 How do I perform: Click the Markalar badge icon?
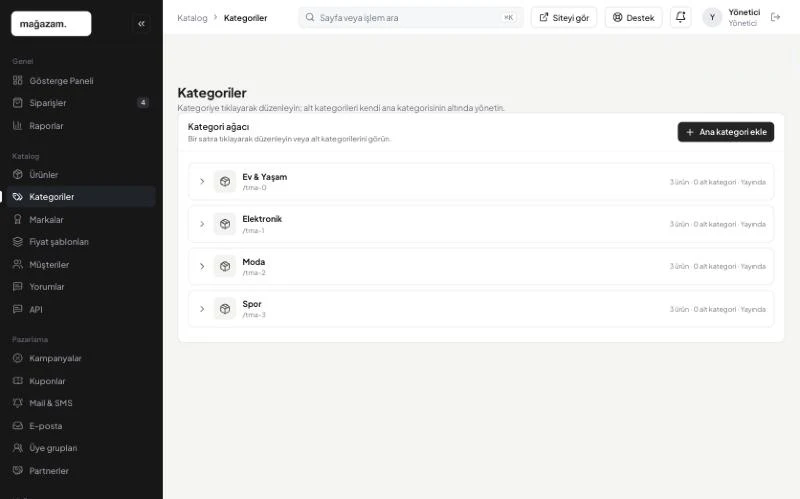[18, 219]
